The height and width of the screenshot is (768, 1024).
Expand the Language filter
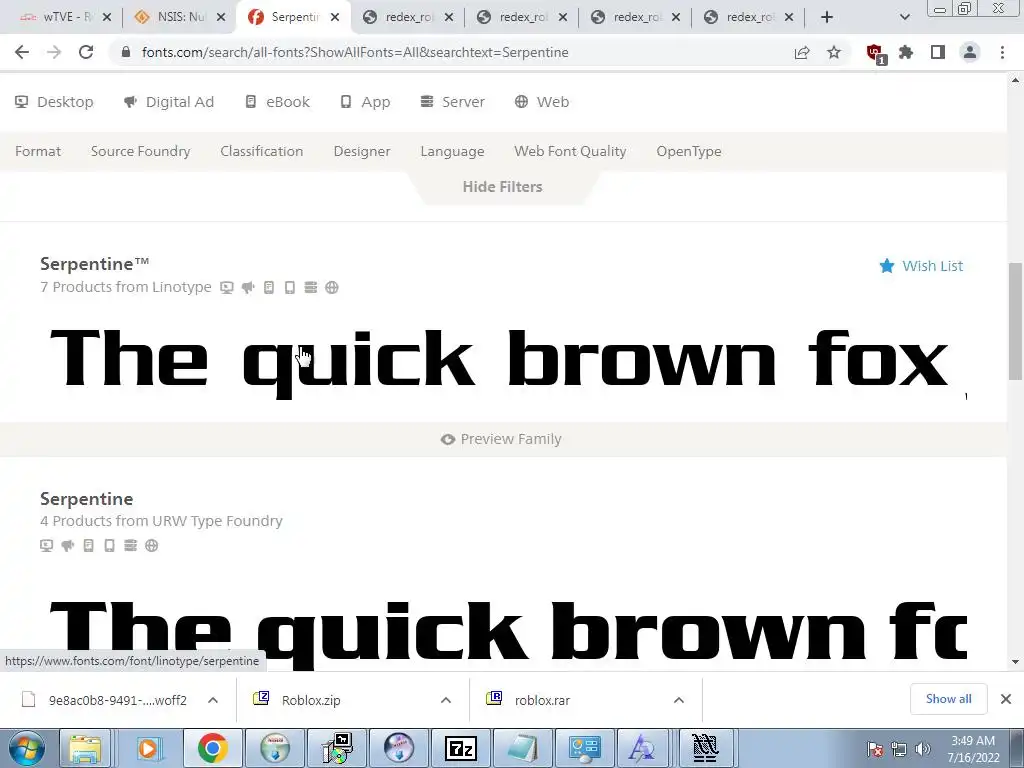(x=452, y=152)
